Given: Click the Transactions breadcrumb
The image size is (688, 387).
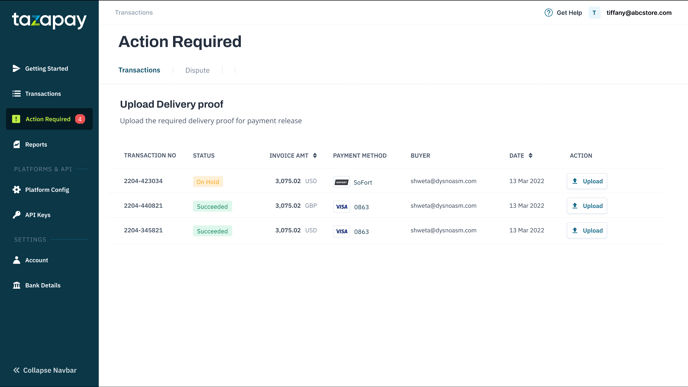Looking at the screenshot, I should click(x=134, y=12).
